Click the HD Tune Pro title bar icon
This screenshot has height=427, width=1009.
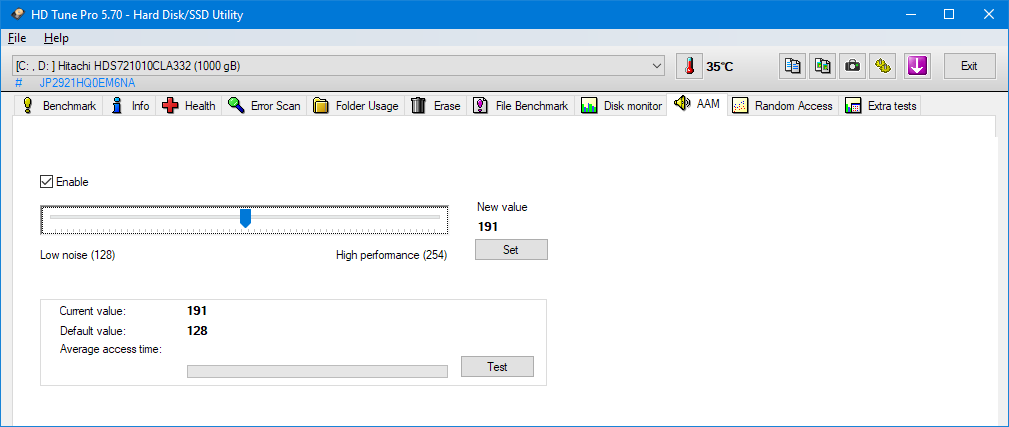pyautogui.click(x=17, y=14)
